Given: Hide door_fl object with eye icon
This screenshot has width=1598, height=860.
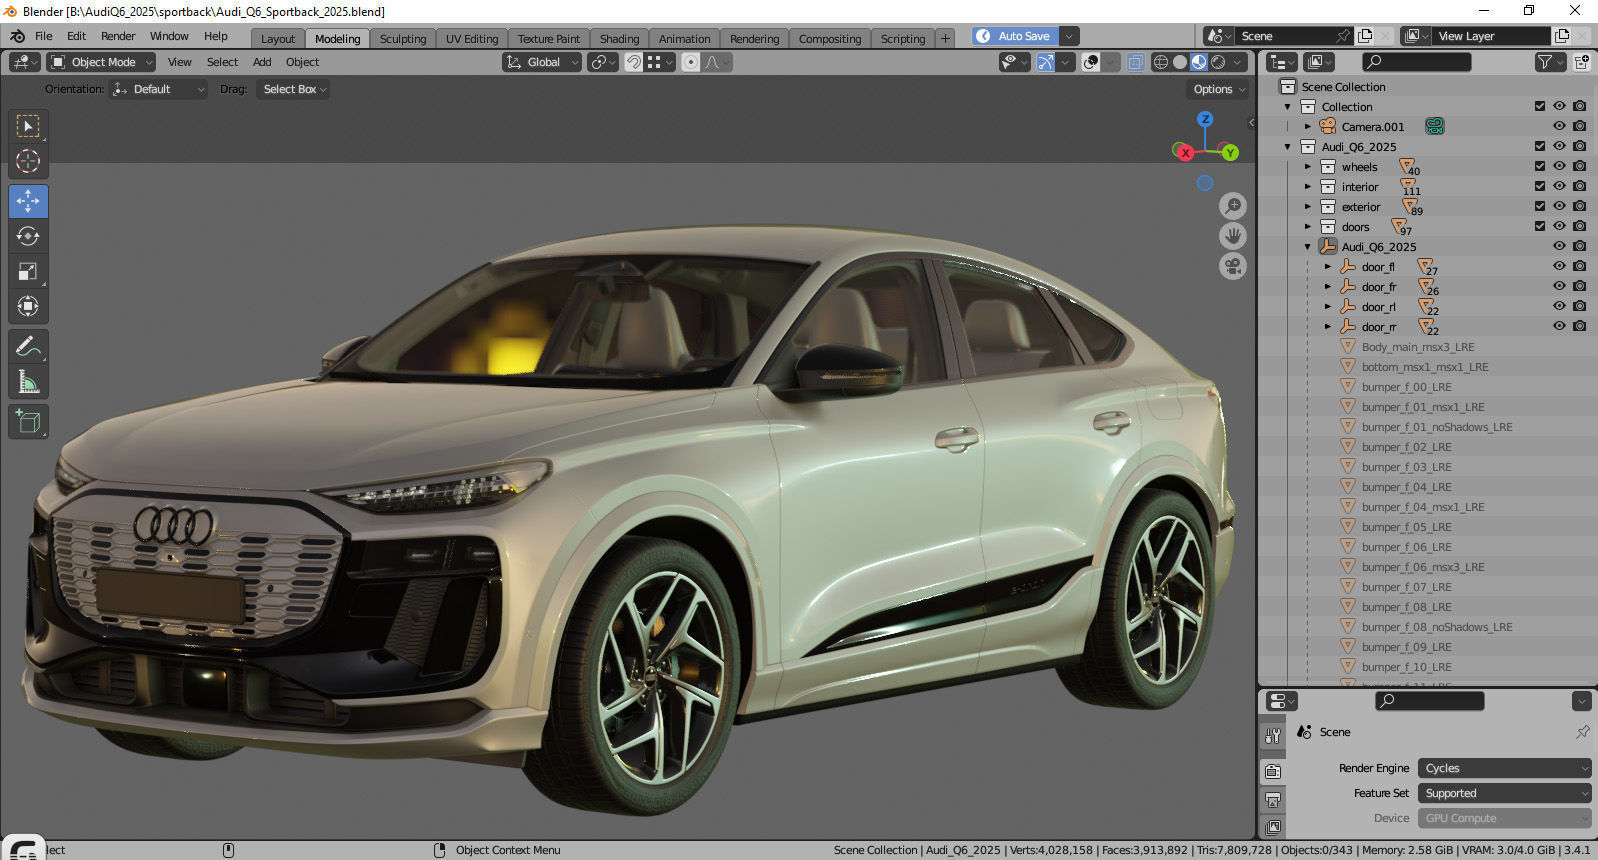Looking at the screenshot, I should pos(1559,266).
